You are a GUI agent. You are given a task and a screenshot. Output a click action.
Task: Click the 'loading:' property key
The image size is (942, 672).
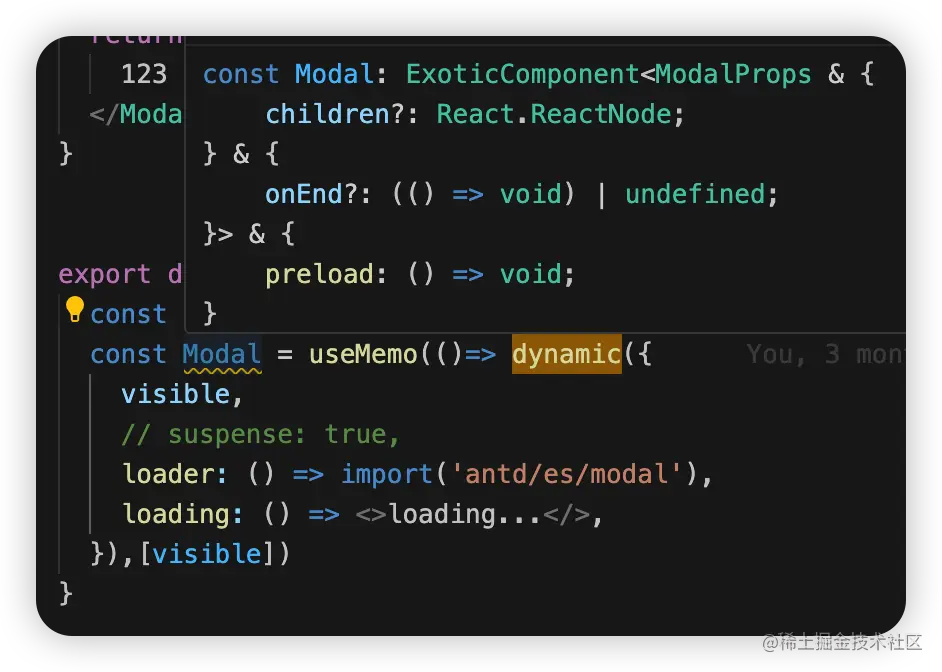[183, 515]
